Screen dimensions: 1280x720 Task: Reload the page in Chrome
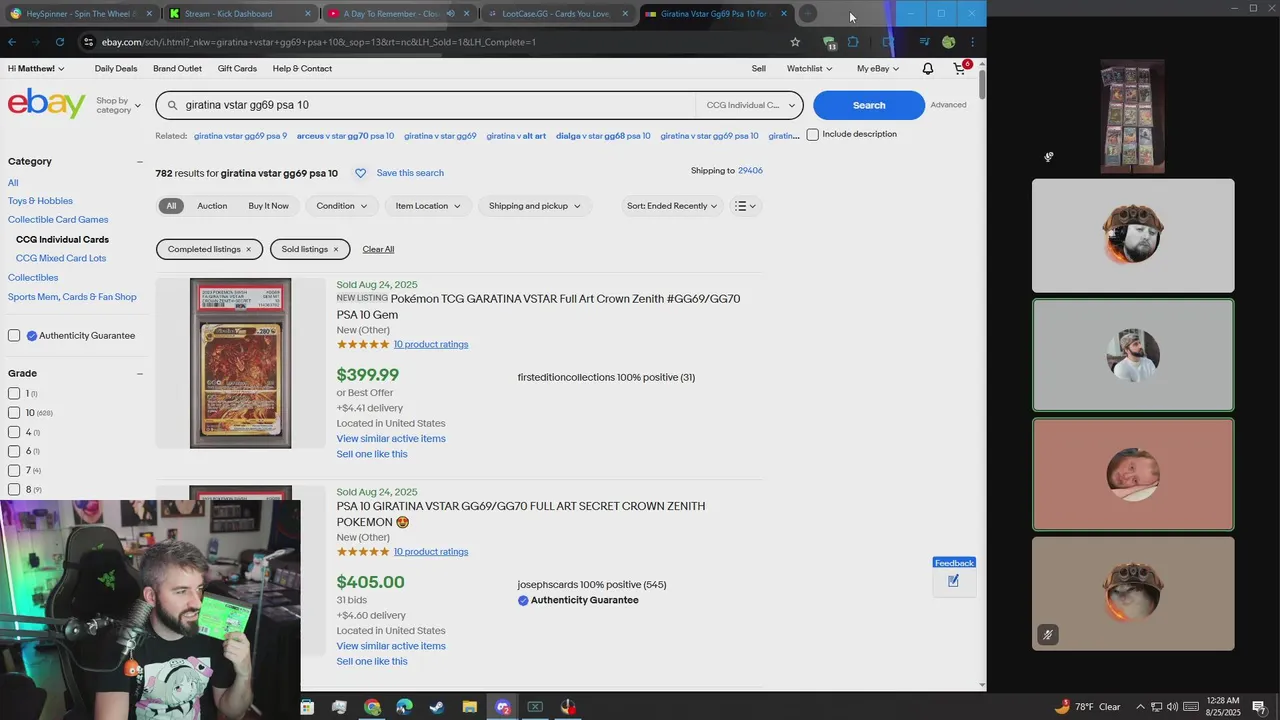[x=60, y=42]
